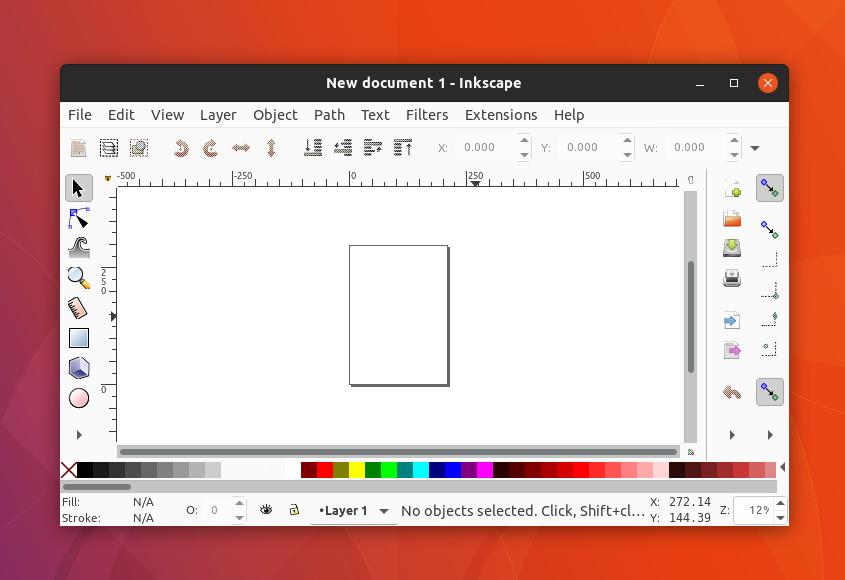The width and height of the screenshot is (845, 580).
Task: Pick the cyan palette swatch
Action: (x=421, y=470)
